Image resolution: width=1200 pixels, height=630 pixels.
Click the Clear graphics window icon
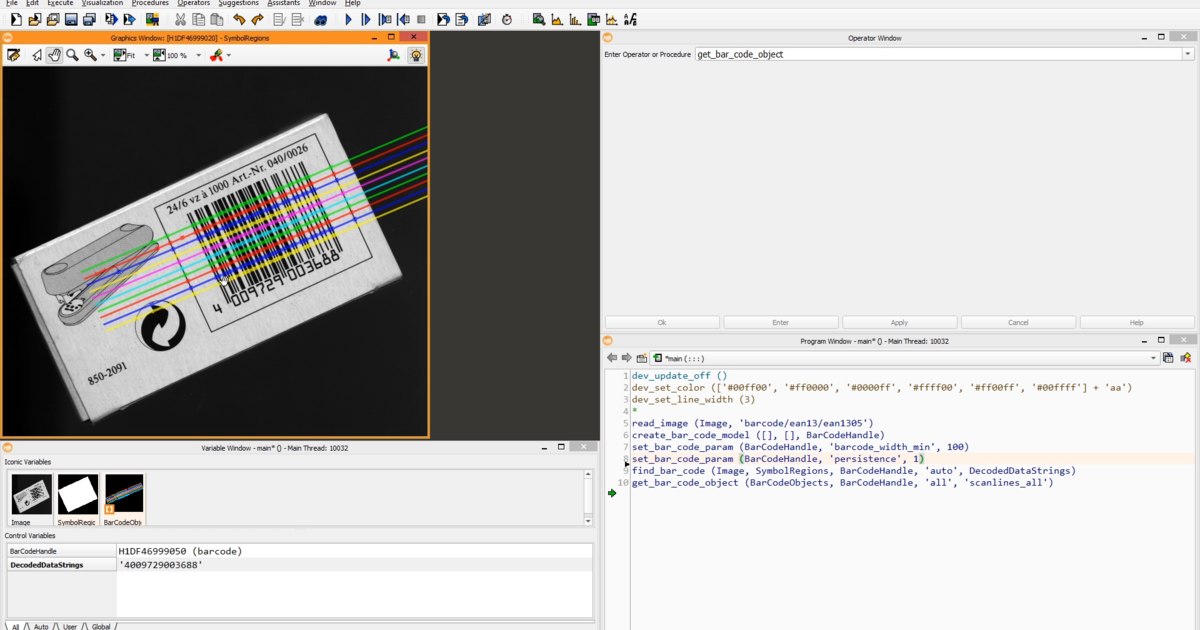tap(14, 55)
